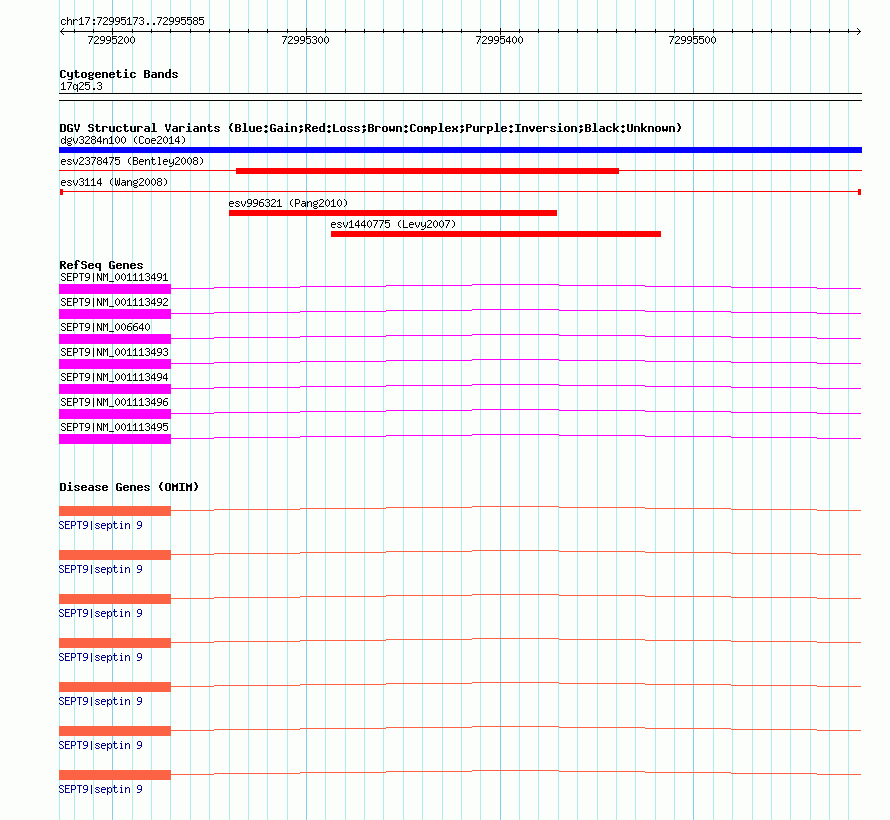Click the magenta exon block of NM_006640
Viewport: 890px width, 820px height.
point(115,339)
